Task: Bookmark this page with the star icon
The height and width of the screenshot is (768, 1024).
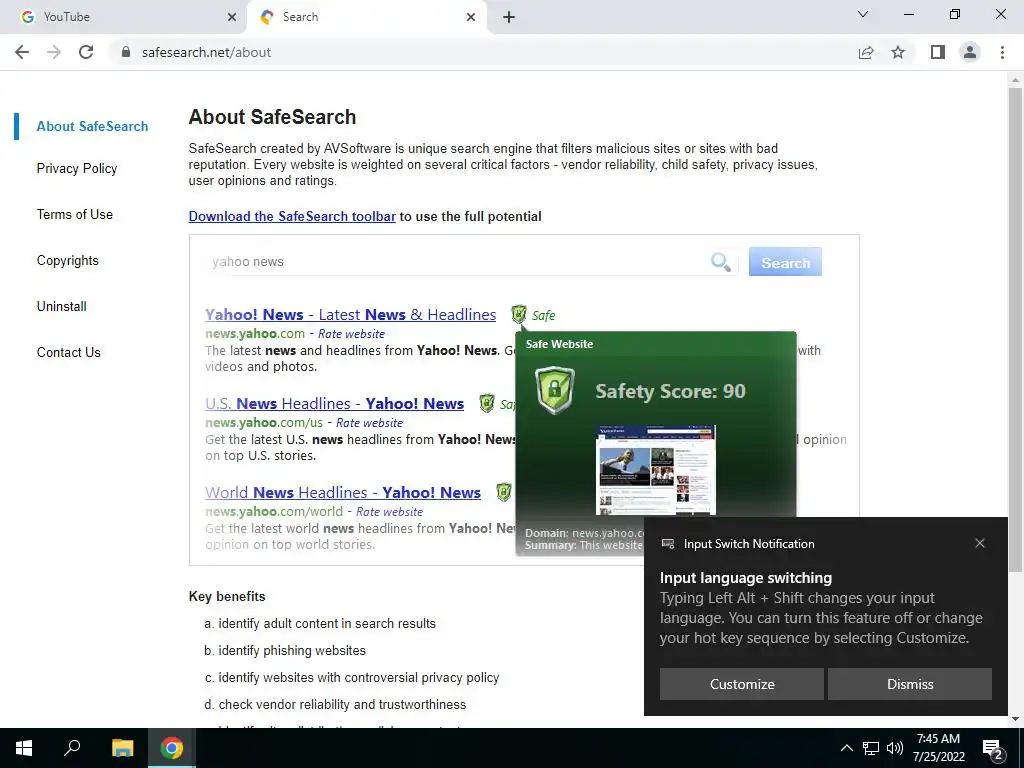Action: pos(898,52)
